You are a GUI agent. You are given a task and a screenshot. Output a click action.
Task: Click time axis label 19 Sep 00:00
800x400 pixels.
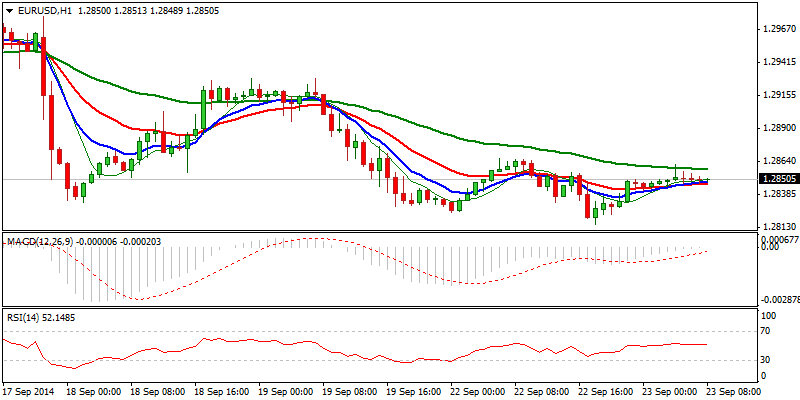pyautogui.click(x=287, y=391)
